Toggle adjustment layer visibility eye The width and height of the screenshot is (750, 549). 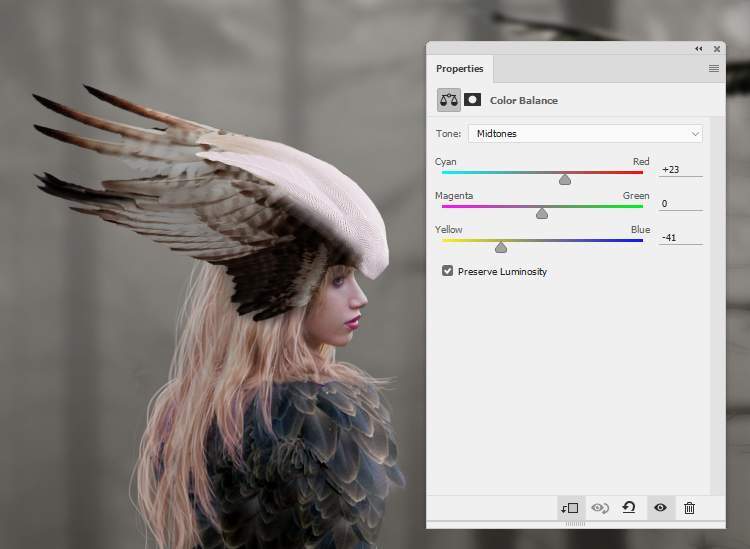(x=660, y=507)
